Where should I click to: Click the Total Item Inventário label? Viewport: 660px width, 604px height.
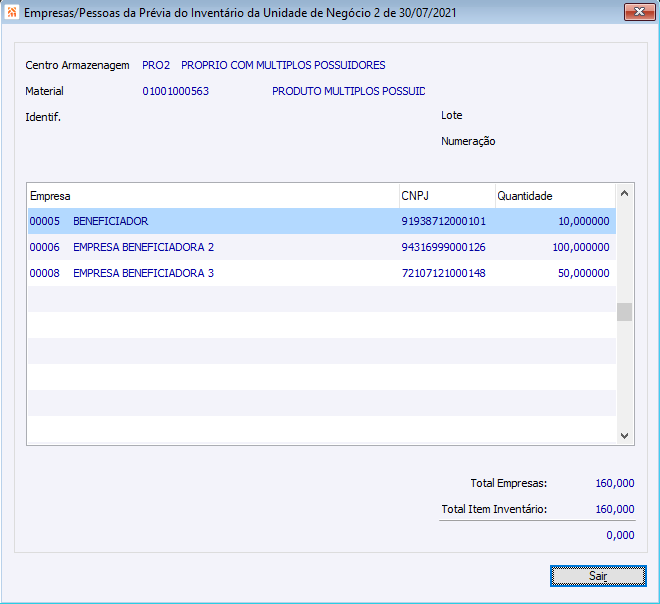(494, 509)
